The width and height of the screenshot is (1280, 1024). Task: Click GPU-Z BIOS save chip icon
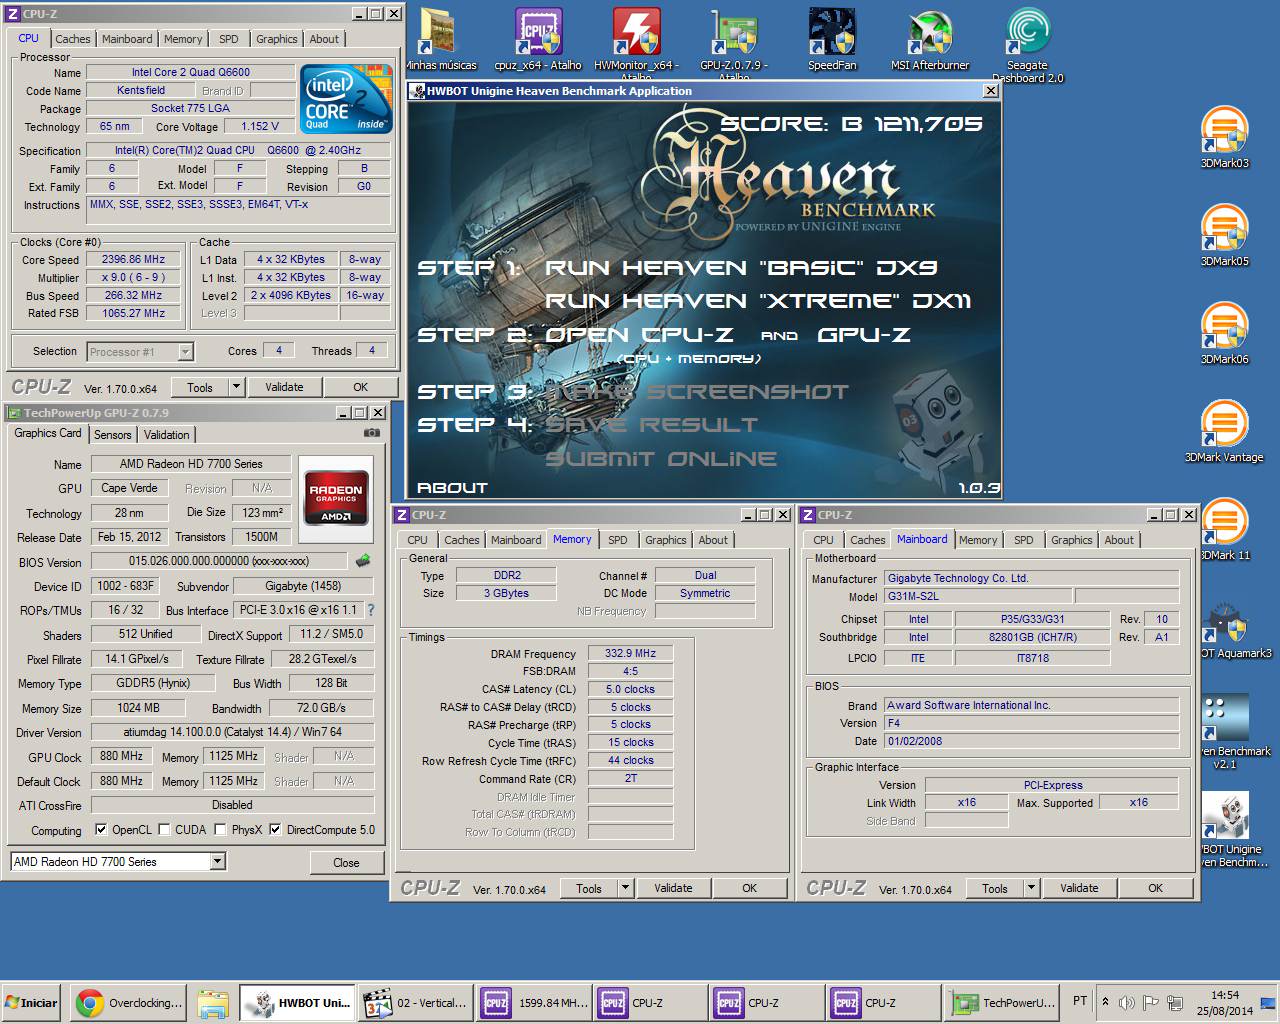[x=363, y=561]
